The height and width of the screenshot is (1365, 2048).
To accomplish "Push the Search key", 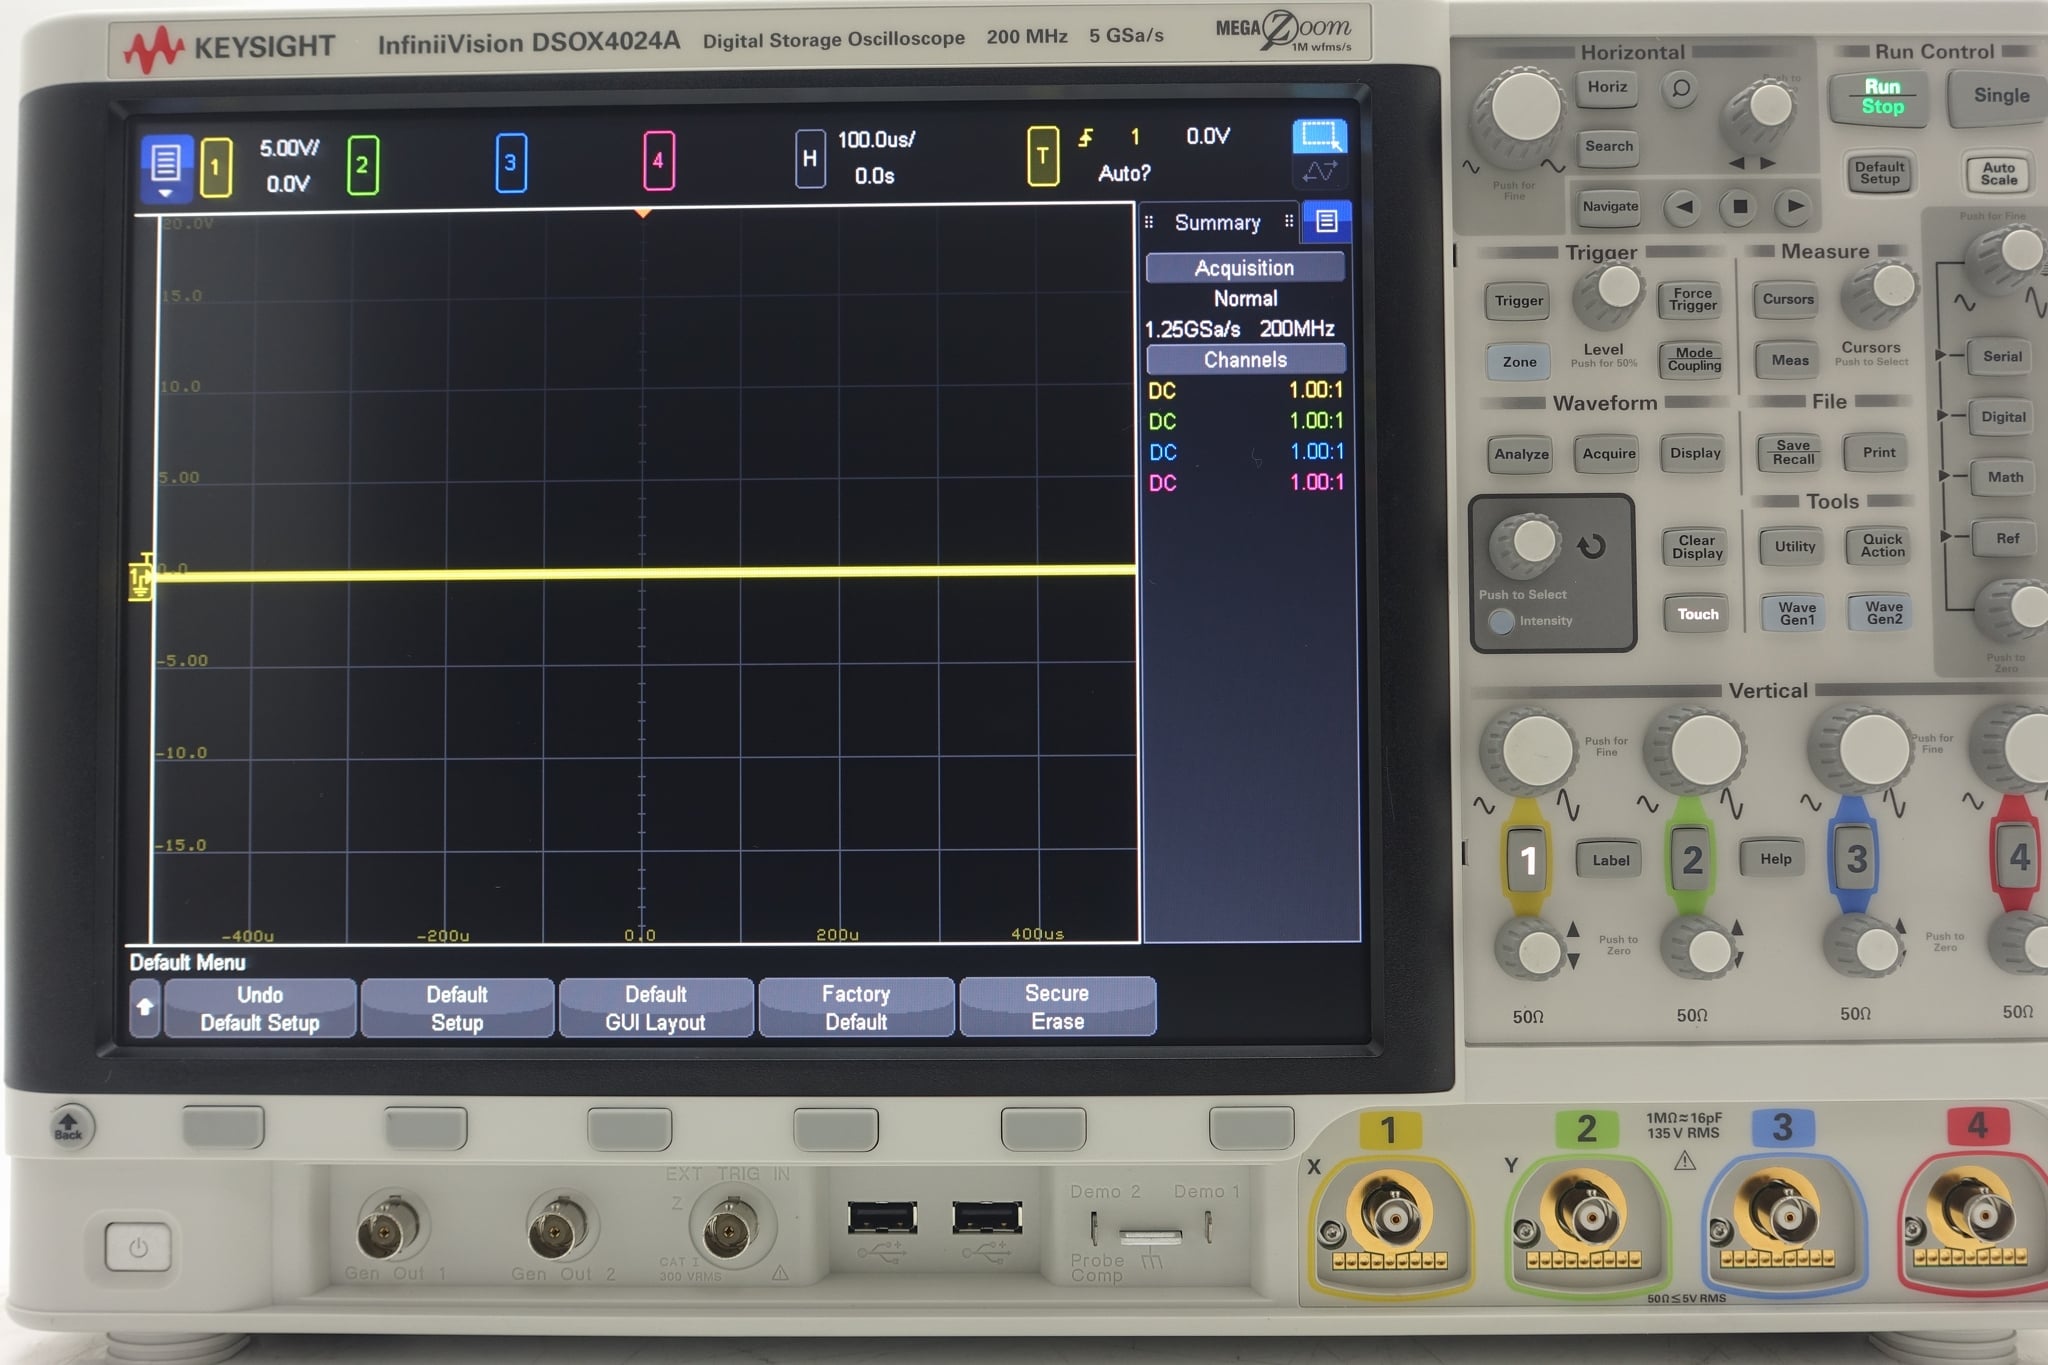I will [1608, 146].
